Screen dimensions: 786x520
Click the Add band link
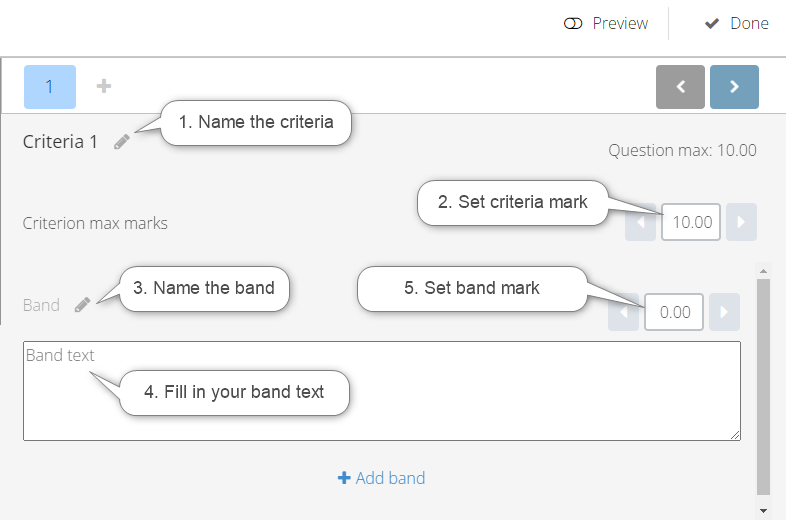pos(381,478)
